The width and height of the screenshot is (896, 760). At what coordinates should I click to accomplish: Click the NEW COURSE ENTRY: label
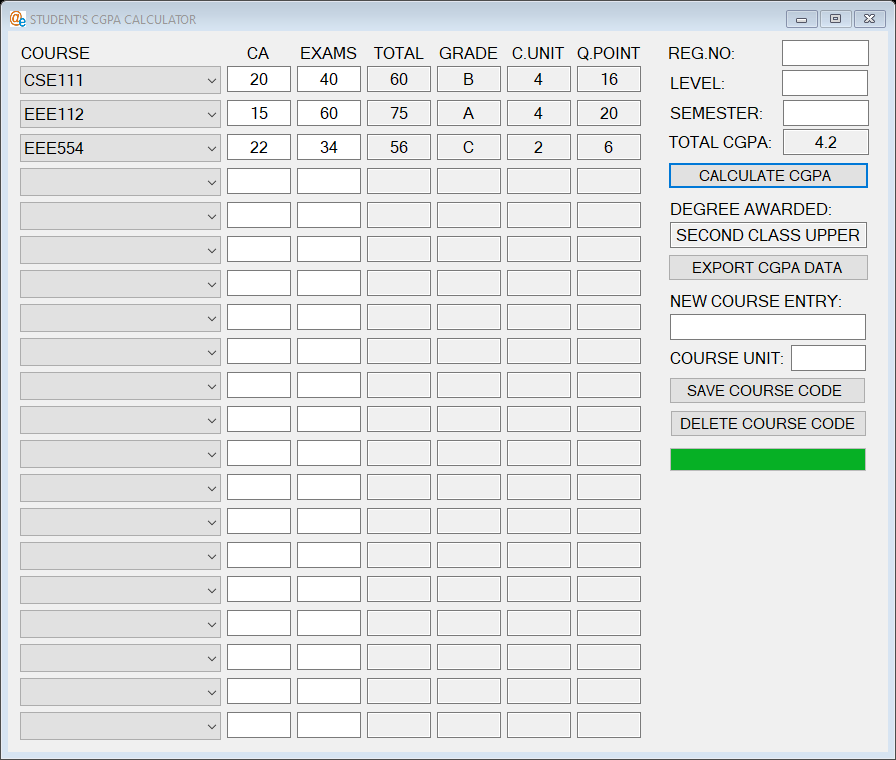tap(756, 301)
